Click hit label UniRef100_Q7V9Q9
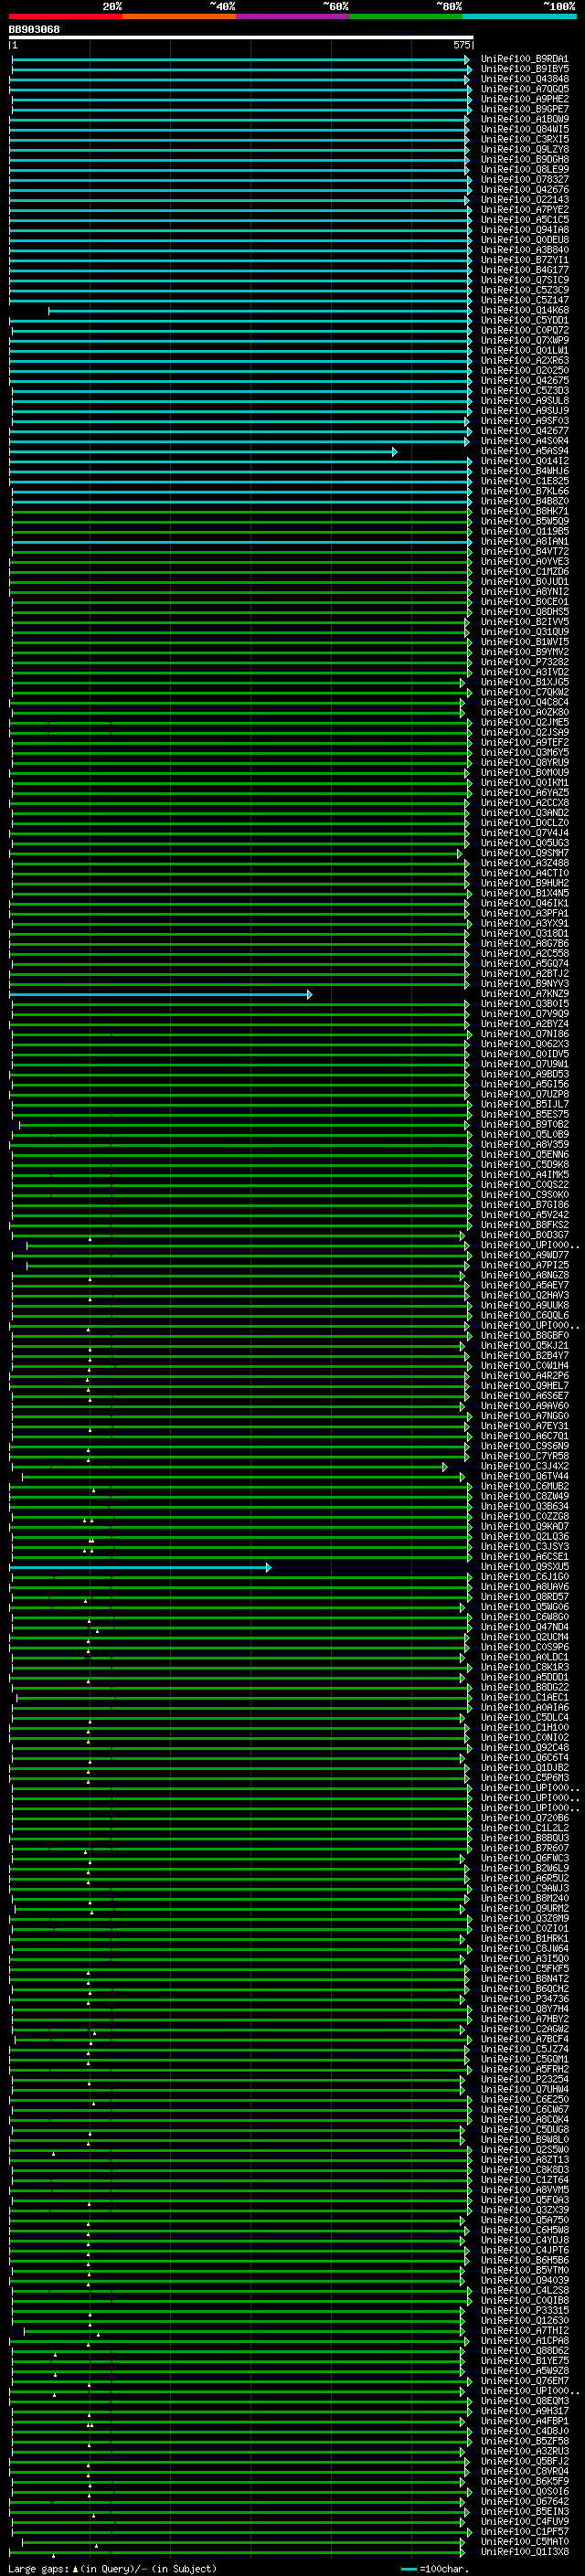Image resolution: width=585 pixels, height=2576 pixels. (x=524, y=1014)
